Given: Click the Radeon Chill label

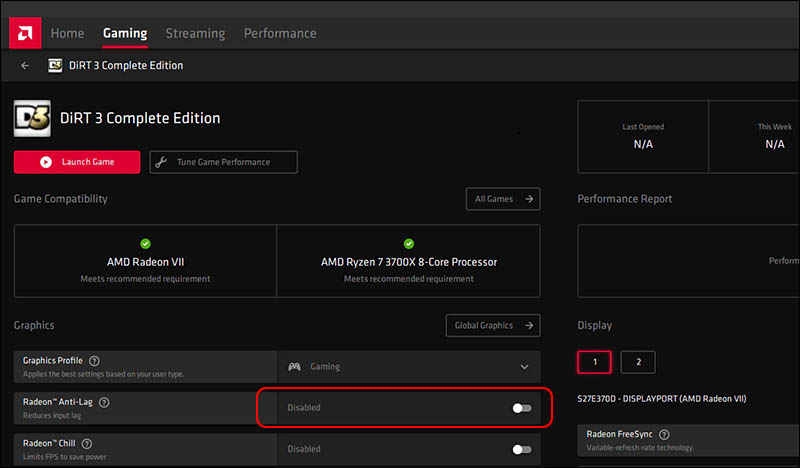Looking at the screenshot, I should [x=49, y=443].
